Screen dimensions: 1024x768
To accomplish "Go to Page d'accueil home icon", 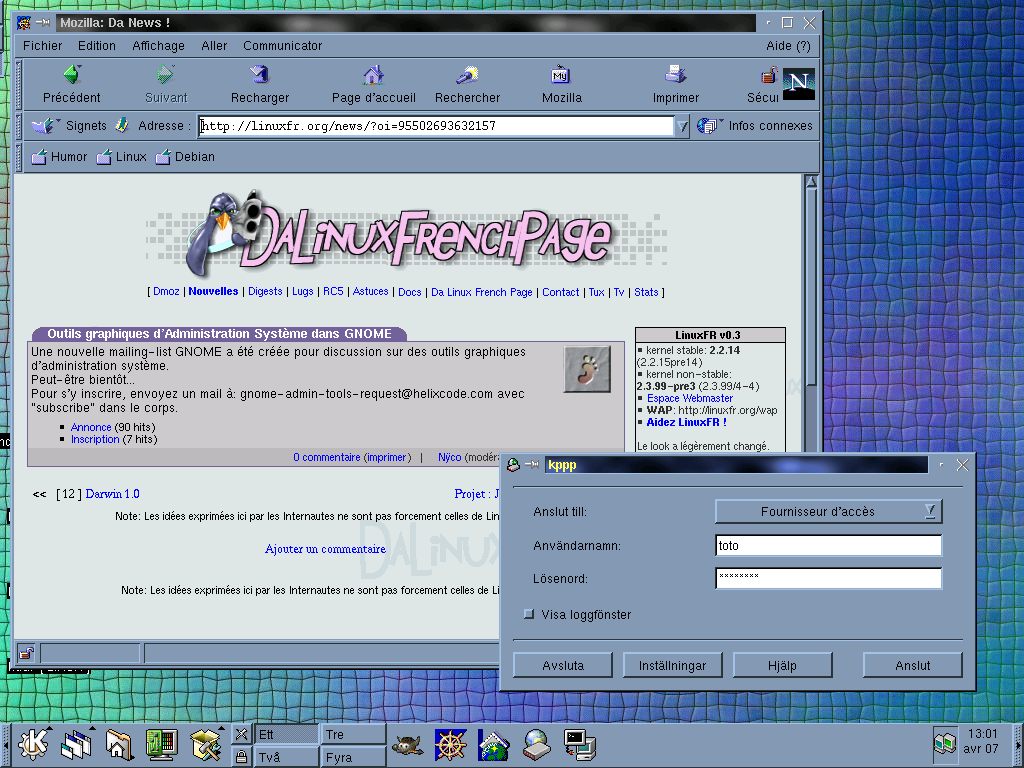I will (374, 74).
